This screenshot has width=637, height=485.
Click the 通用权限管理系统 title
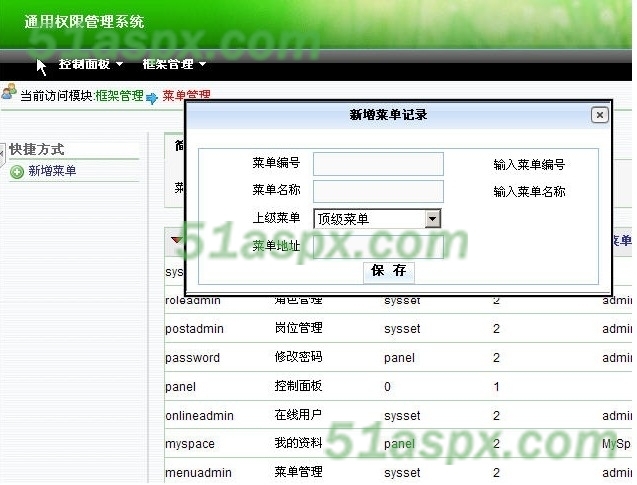[x=84, y=22]
